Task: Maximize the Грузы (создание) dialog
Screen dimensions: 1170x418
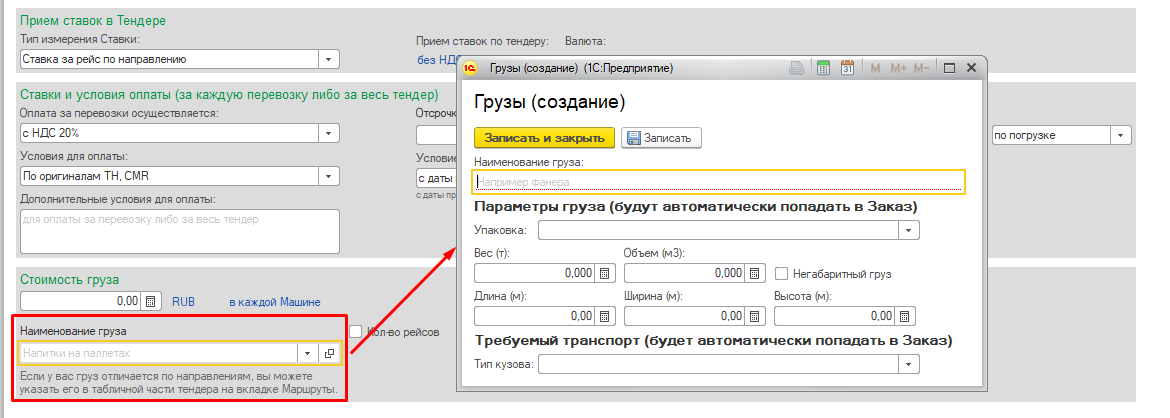Action: (950, 68)
